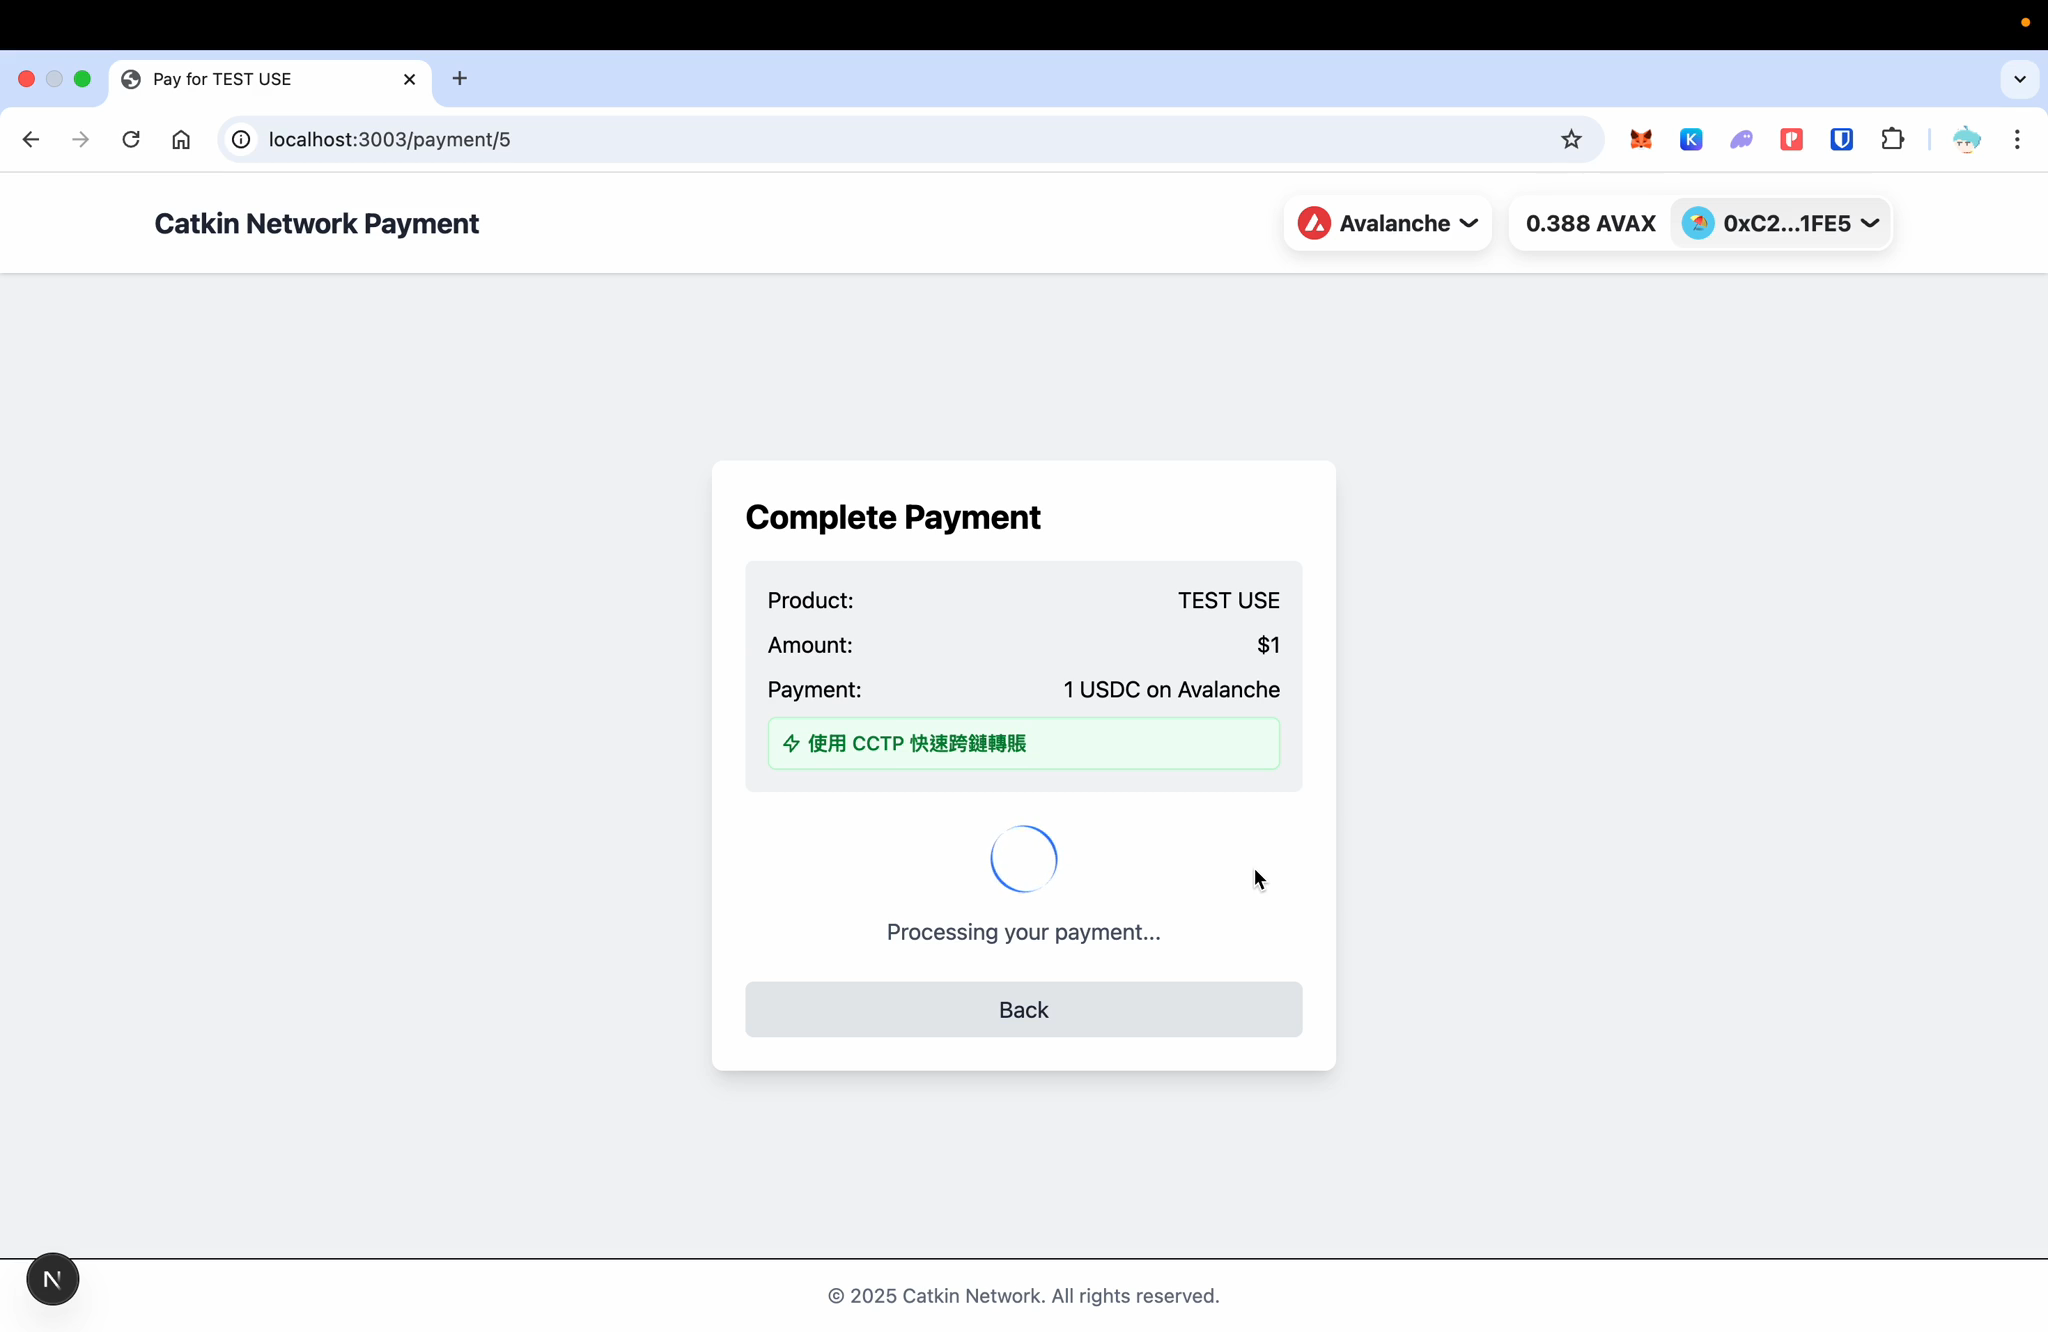
Task: Click the address bar URL
Action: tap(389, 139)
